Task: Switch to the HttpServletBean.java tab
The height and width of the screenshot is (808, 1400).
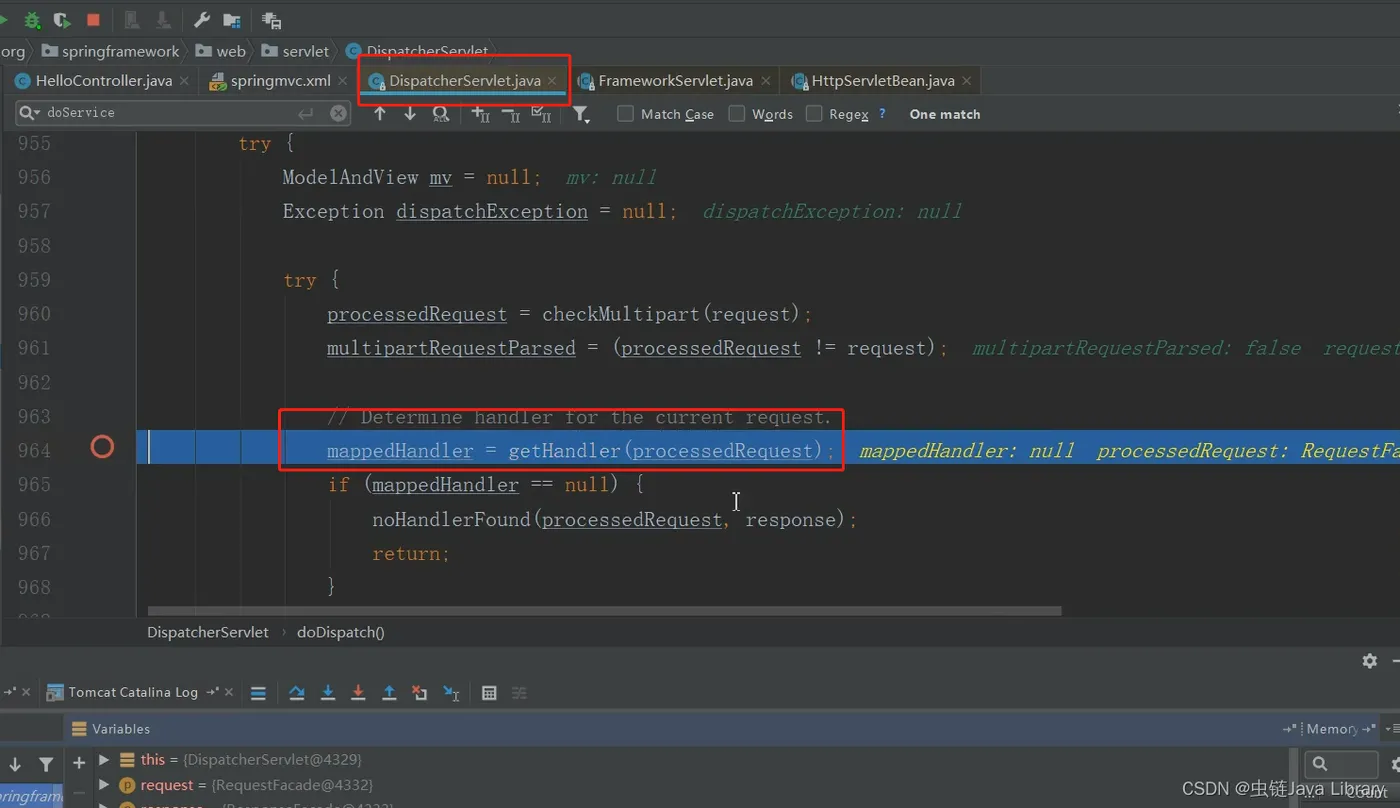Action: (883, 81)
